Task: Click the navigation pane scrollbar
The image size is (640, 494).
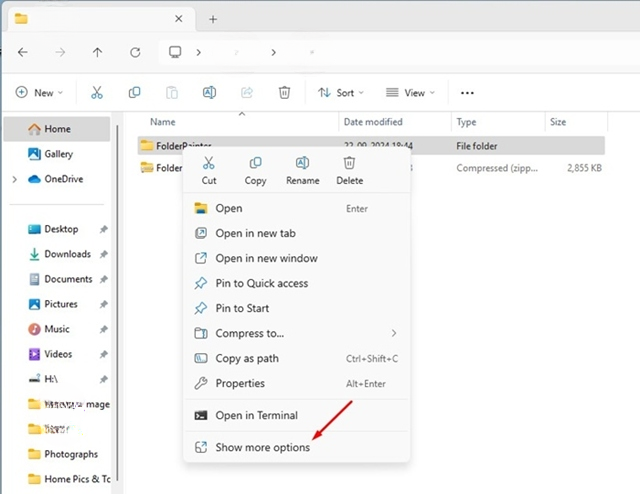Action: pos(118,302)
